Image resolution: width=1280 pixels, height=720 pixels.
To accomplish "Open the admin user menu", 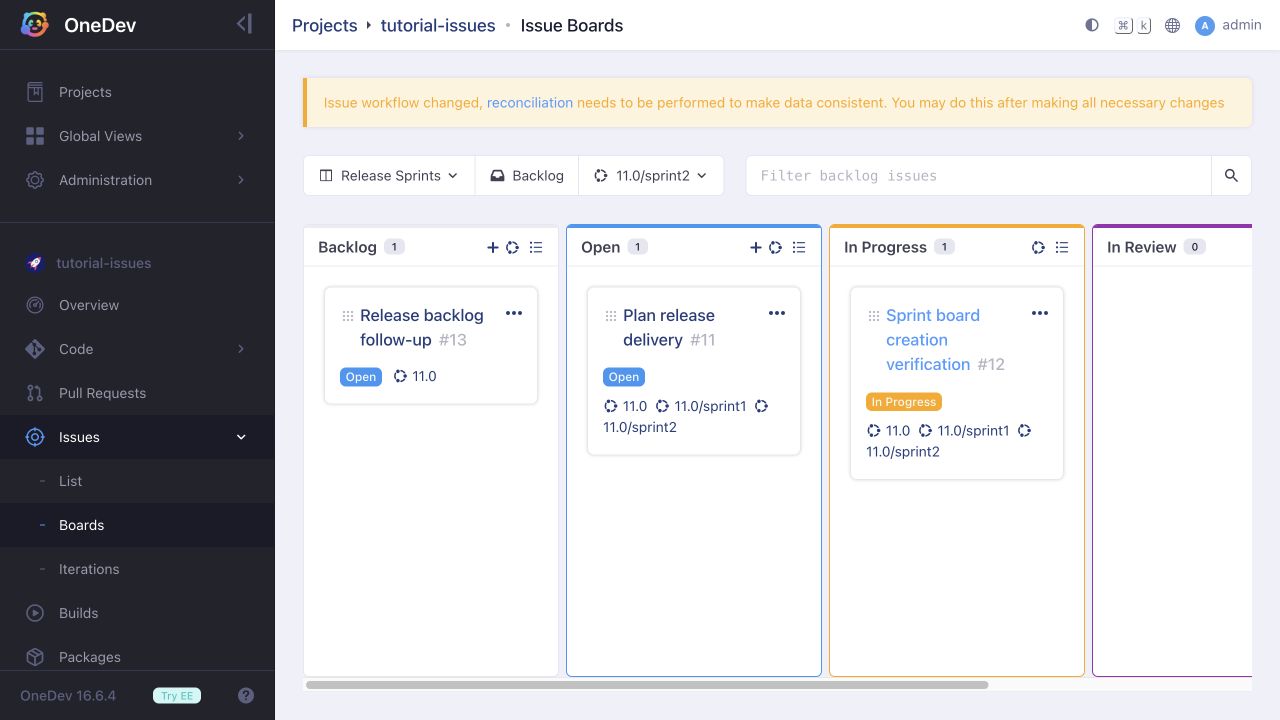I will [1229, 25].
